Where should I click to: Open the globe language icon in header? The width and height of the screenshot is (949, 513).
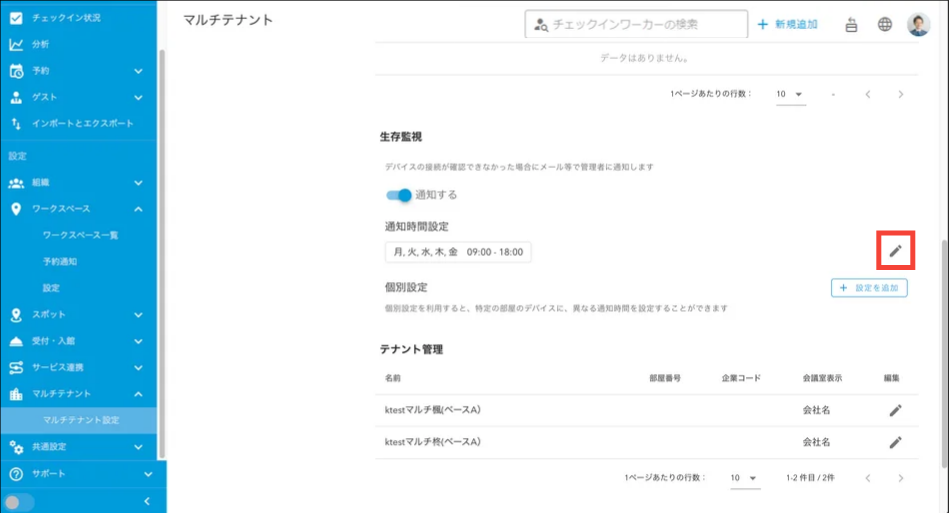[x=885, y=24]
